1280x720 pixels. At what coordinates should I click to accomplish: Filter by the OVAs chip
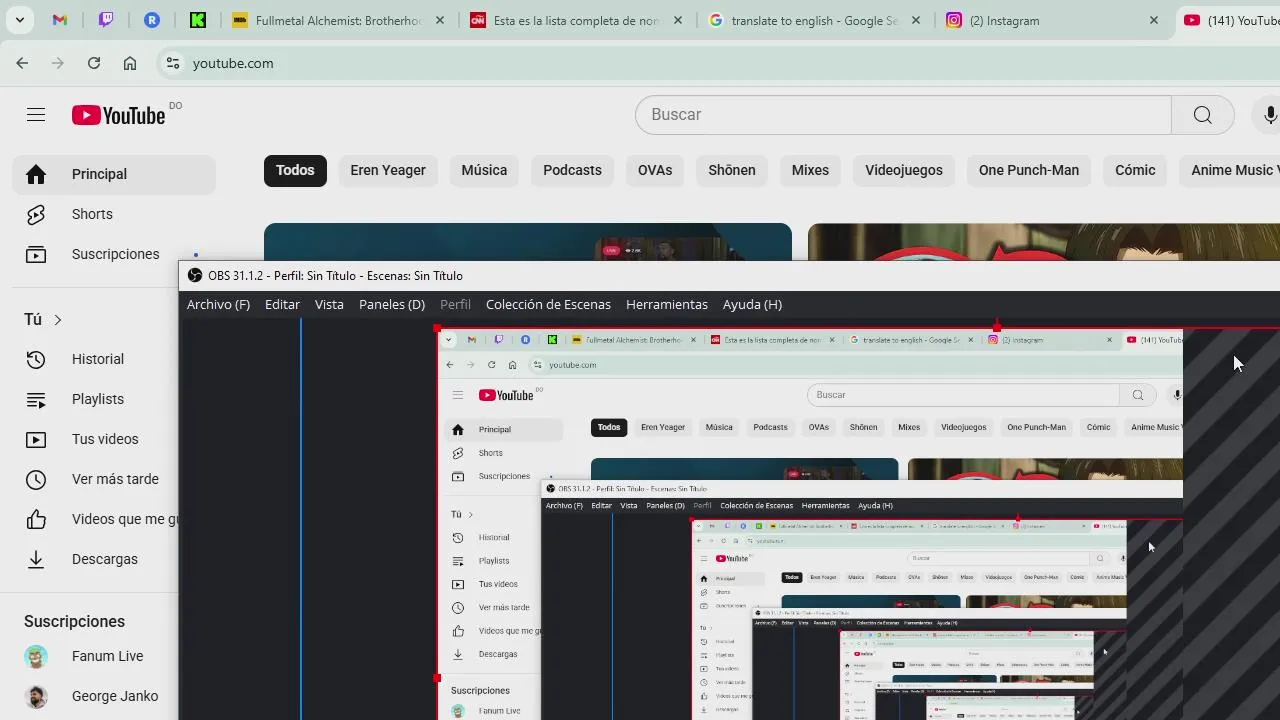655,170
